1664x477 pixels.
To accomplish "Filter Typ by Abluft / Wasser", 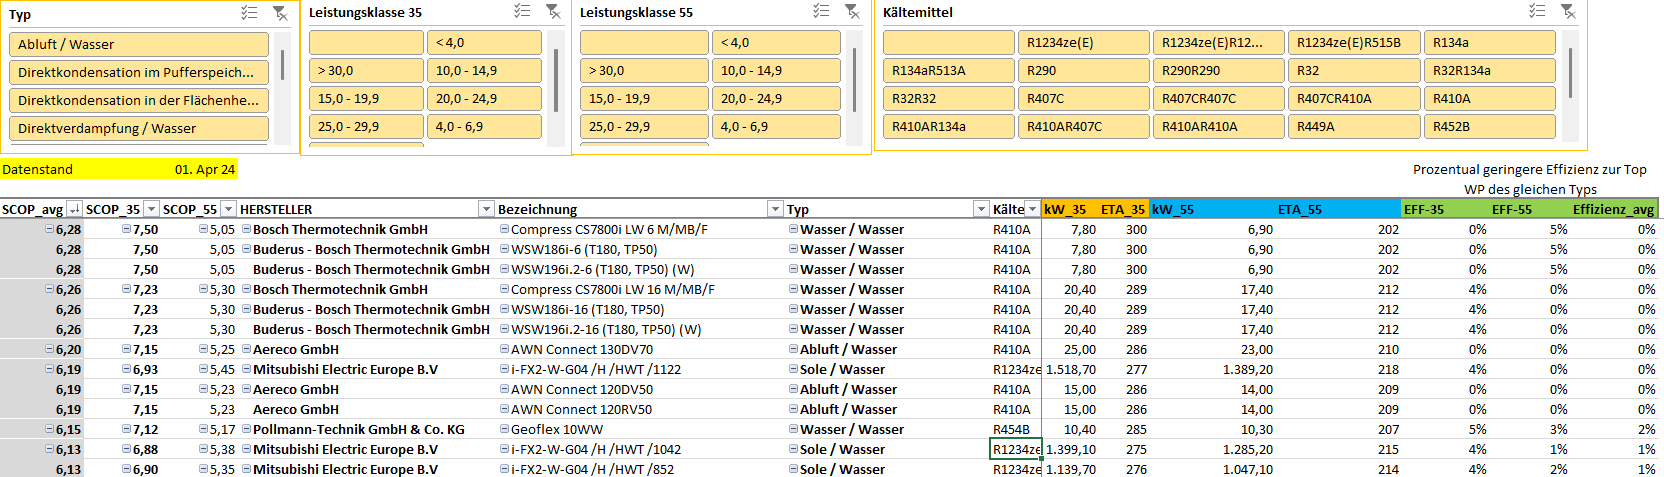I will point(139,44).
